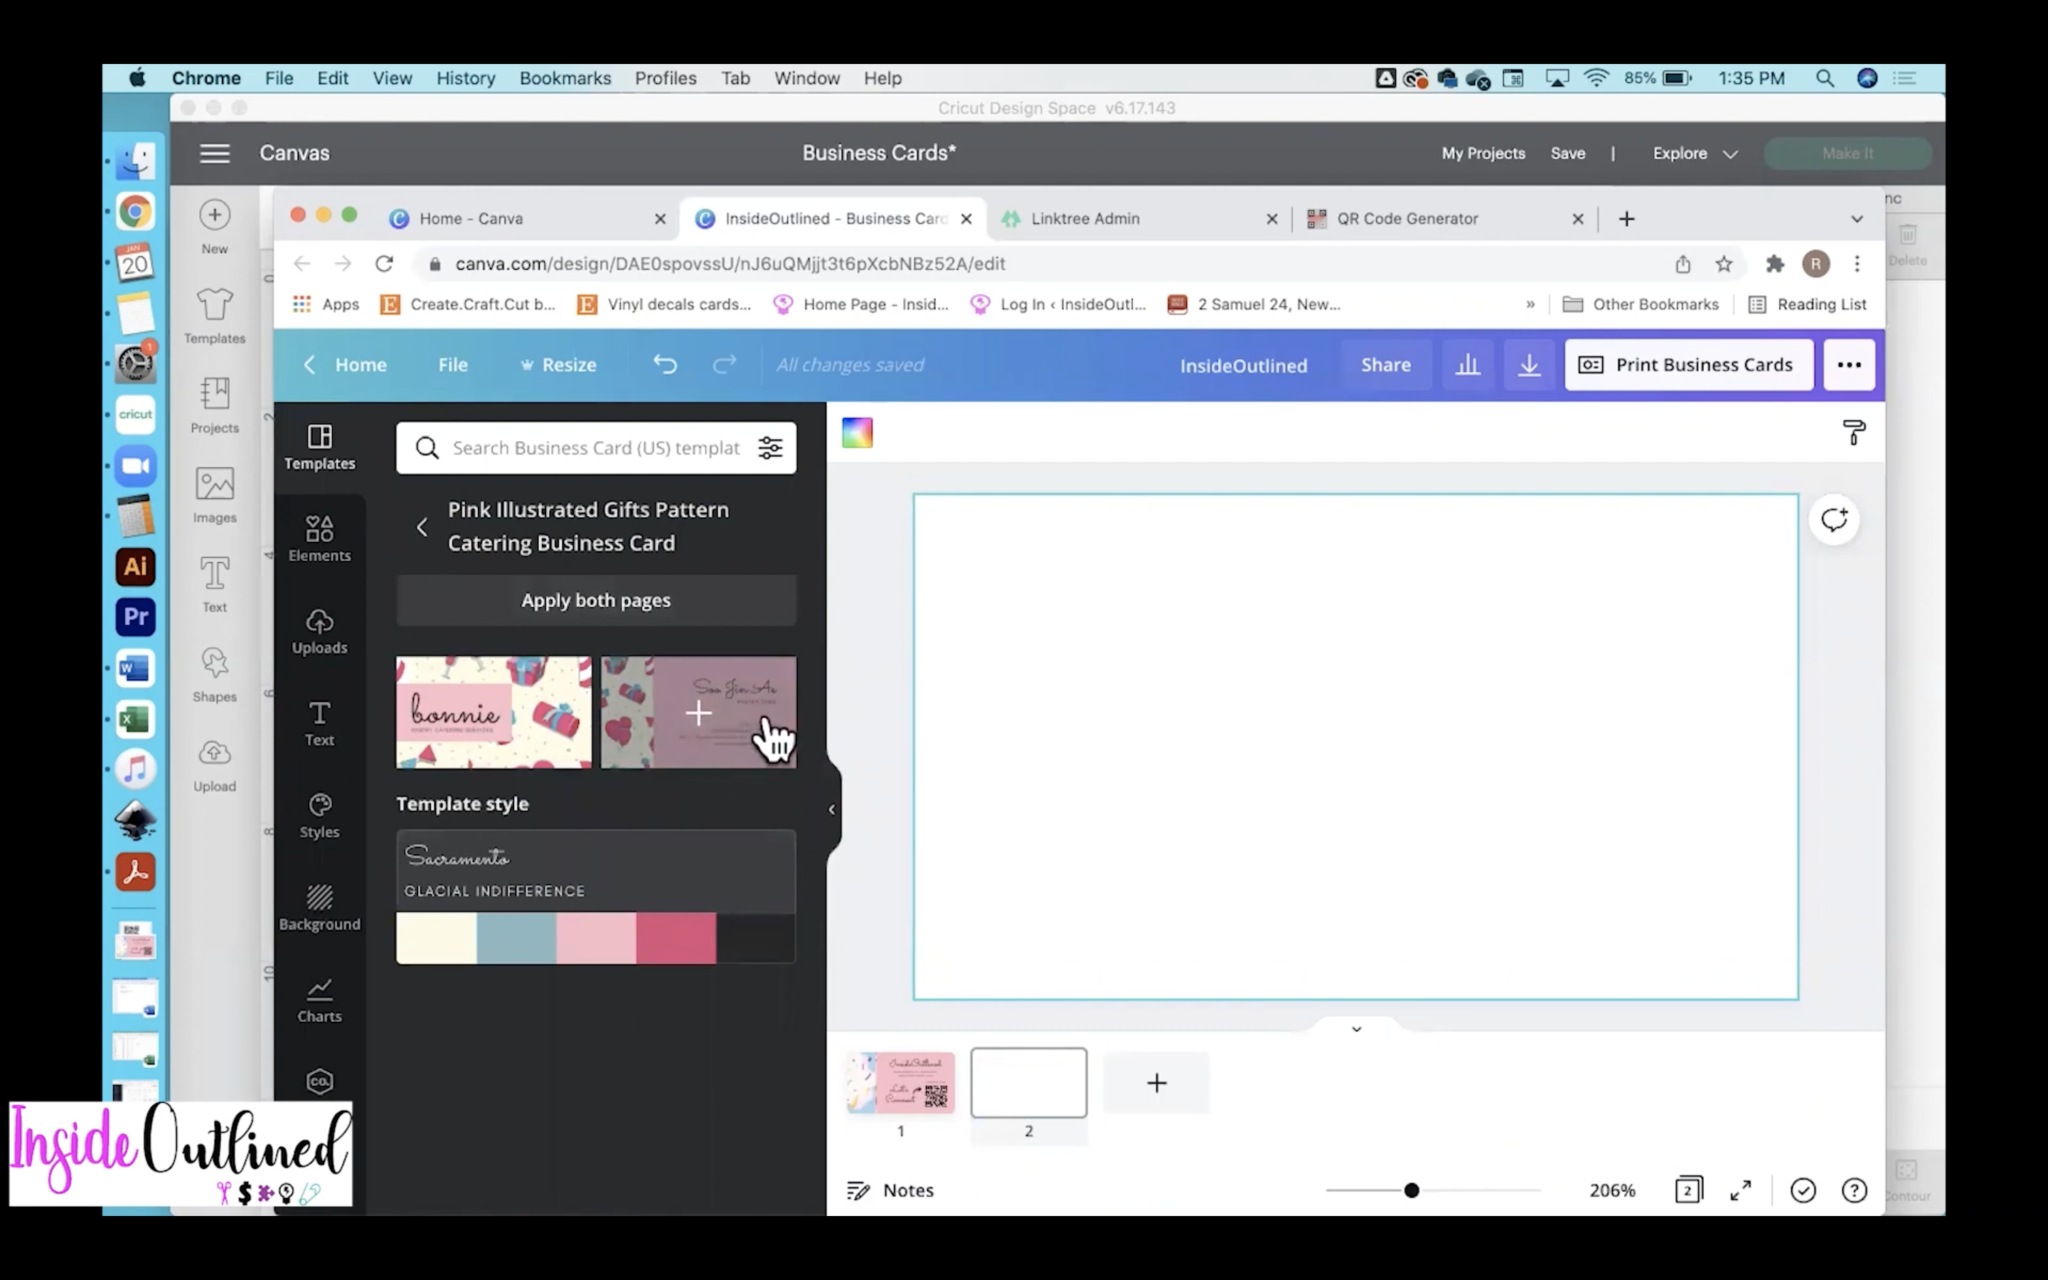Screen dimensions: 2048x1280
Task: Open the Styles panel icon
Action: tap(319, 815)
